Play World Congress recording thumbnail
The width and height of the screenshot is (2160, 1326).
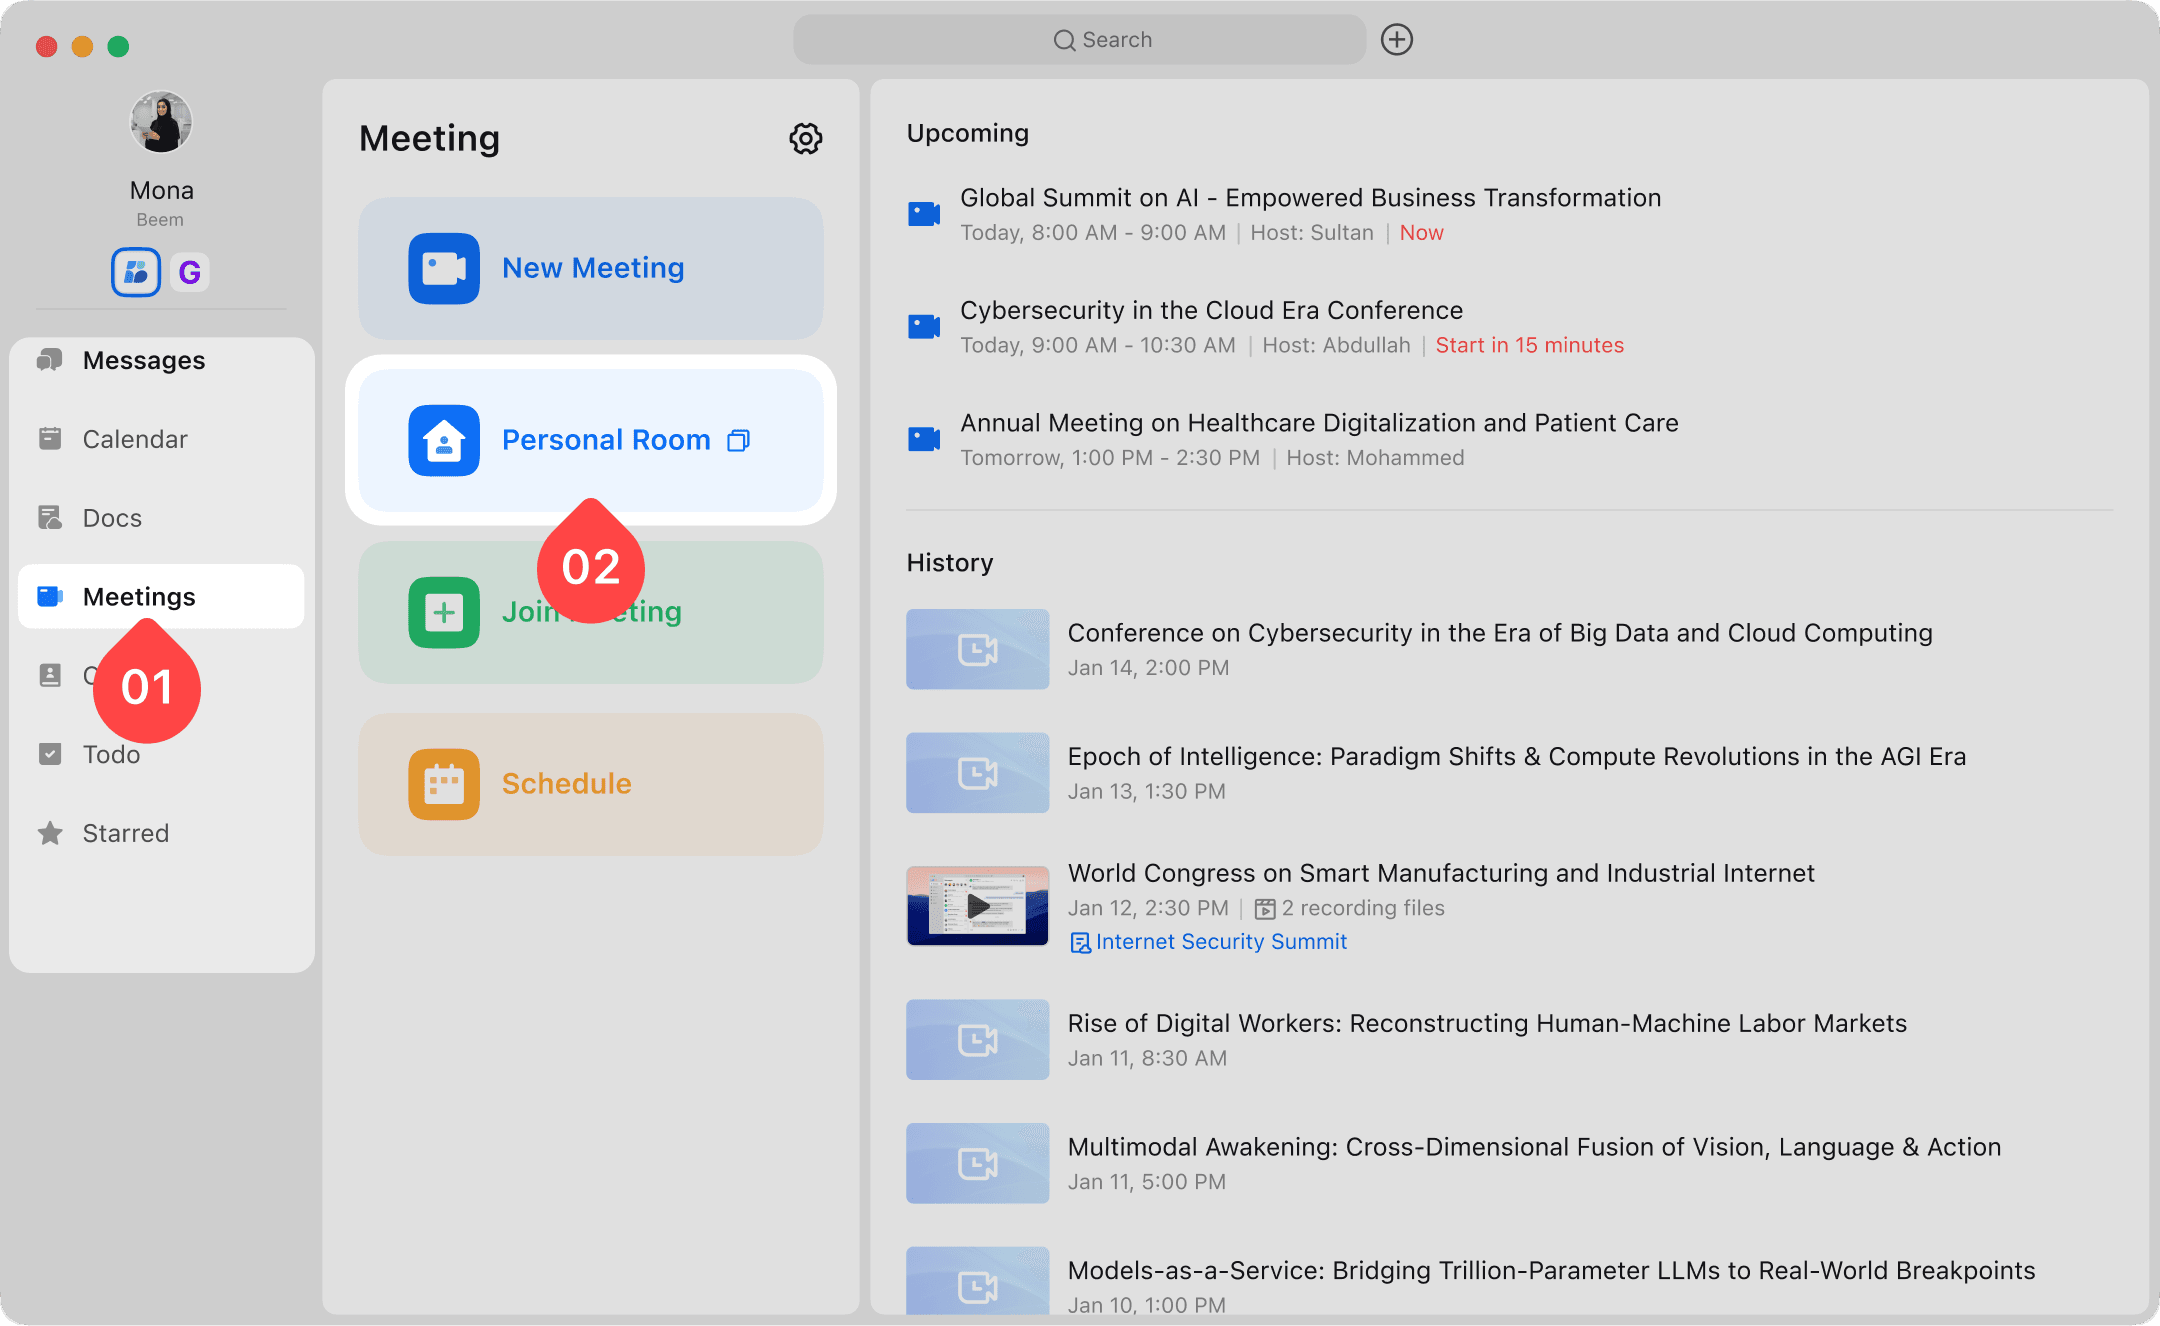click(x=977, y=906)
